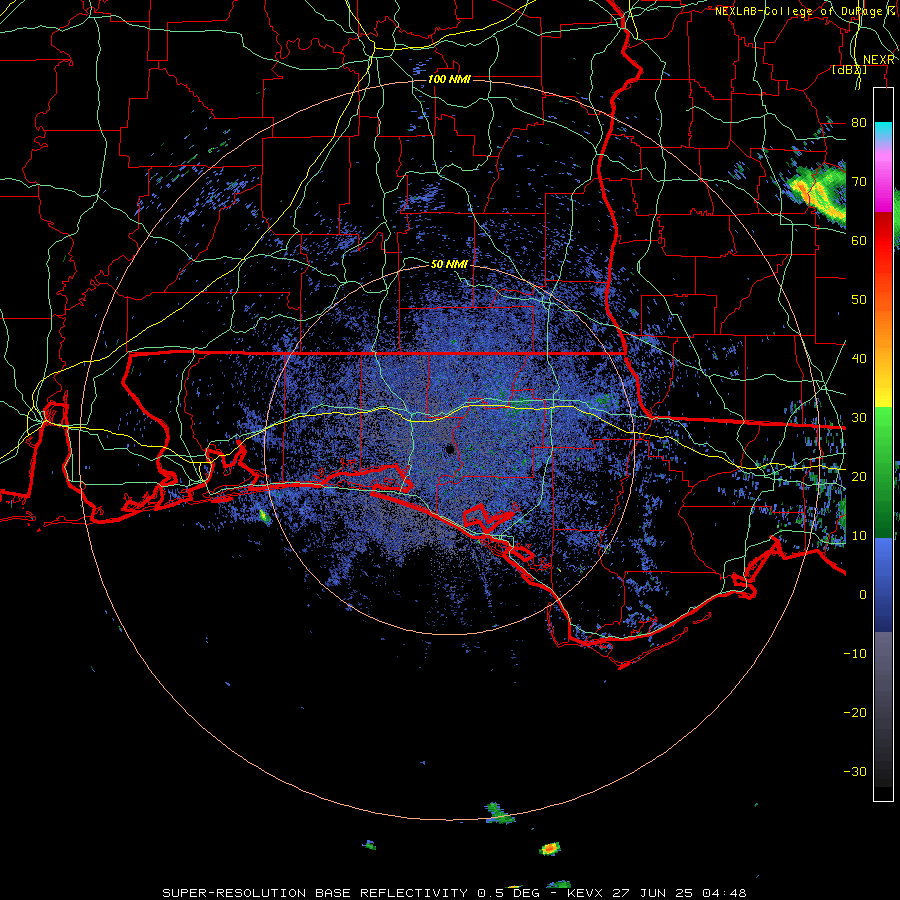Click the black radar site dot at center
This screenshot has height=900, width=900.
coord(451,449)
